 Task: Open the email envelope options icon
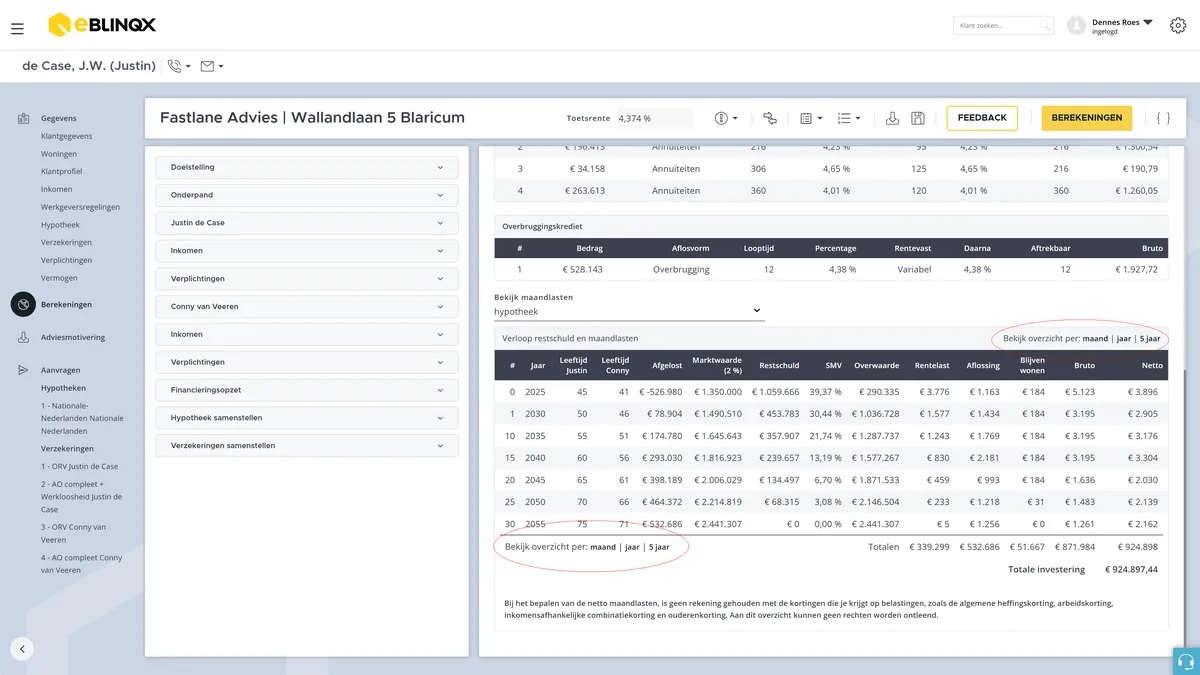pos(211,66)
